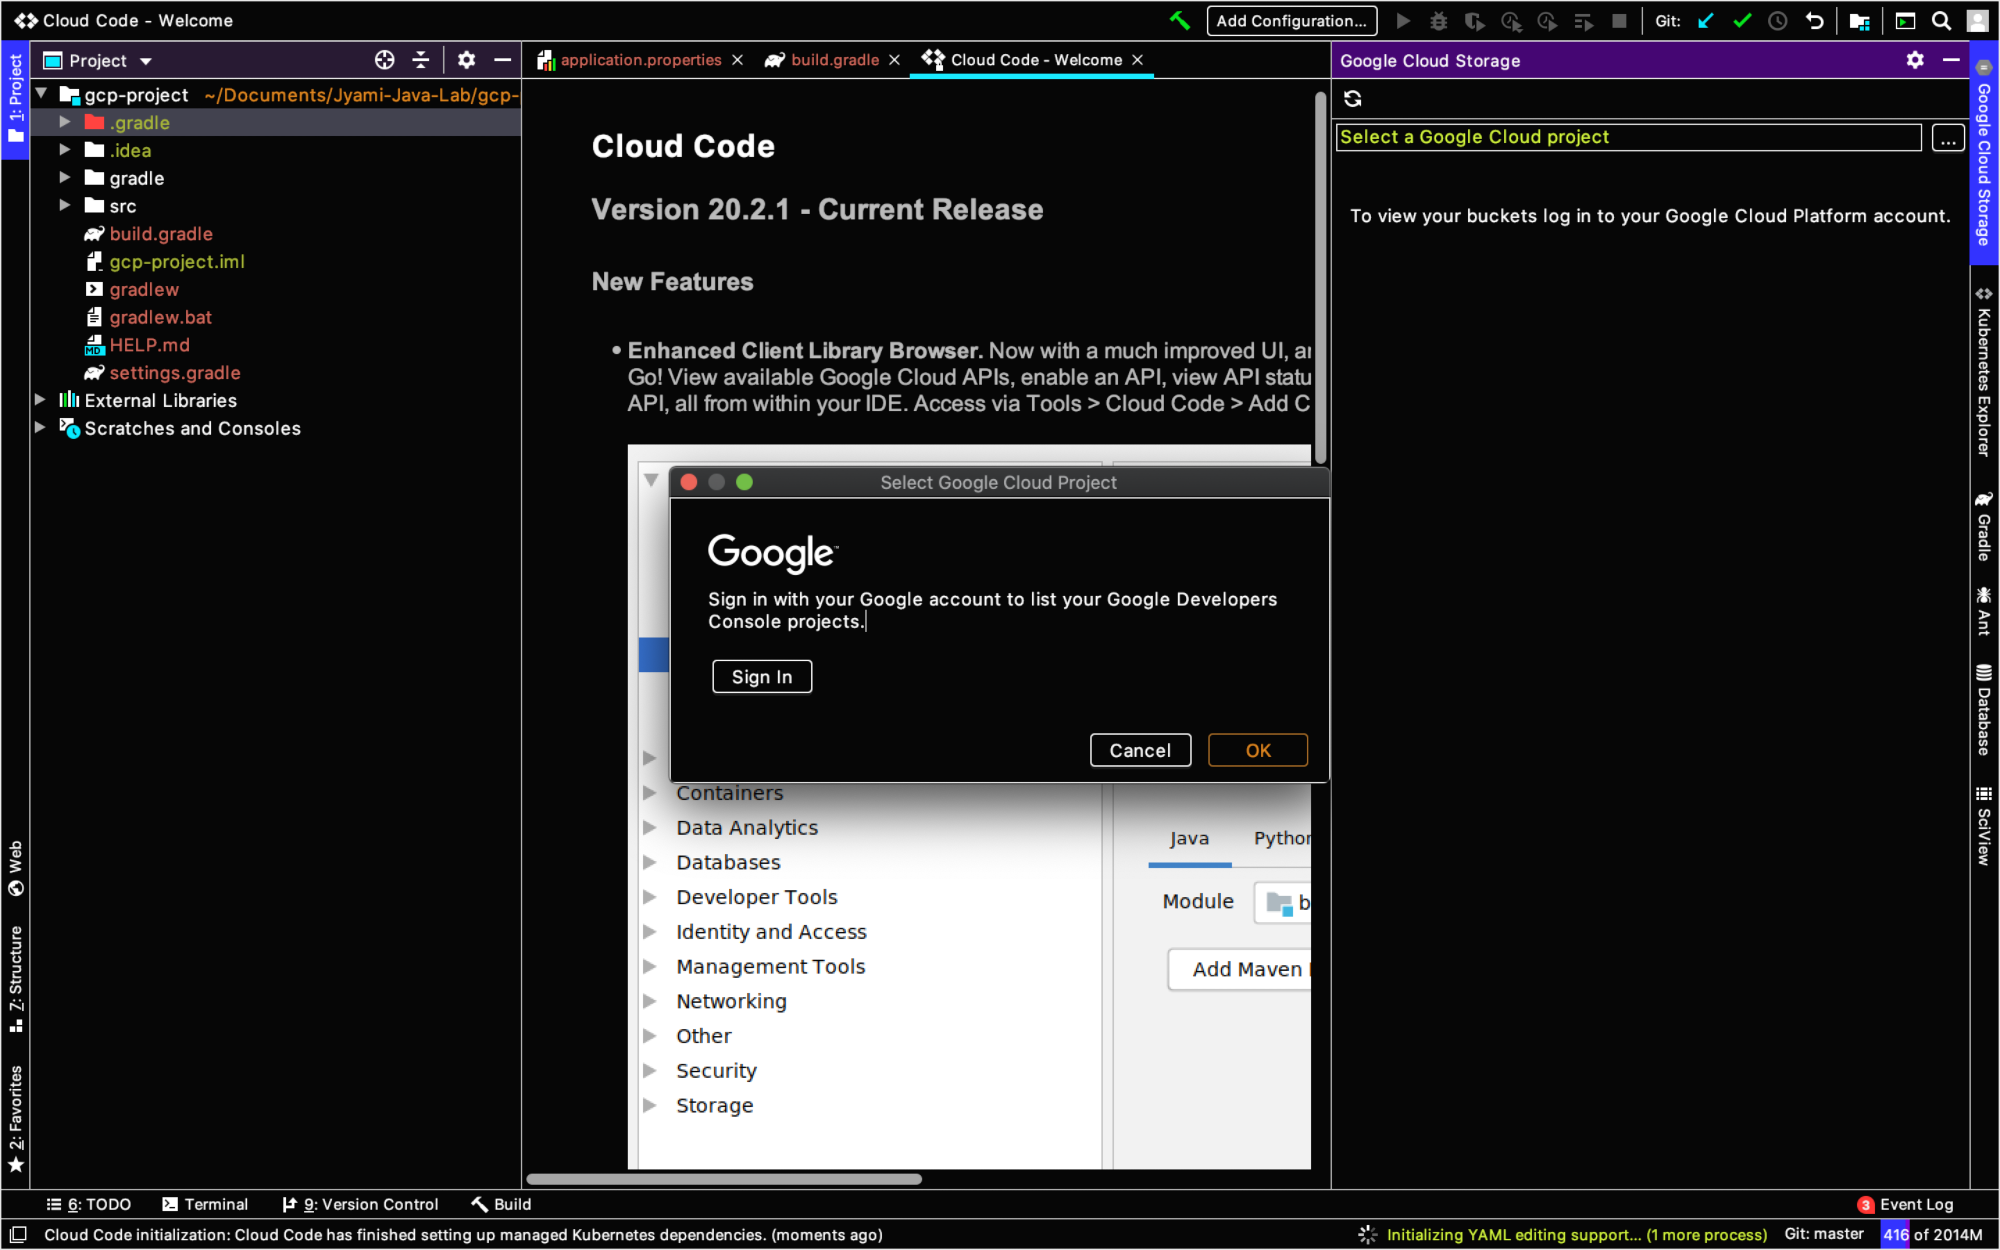Click the locate target icon in Project panel
2000x1250 pixels.
tap(384, 60)
